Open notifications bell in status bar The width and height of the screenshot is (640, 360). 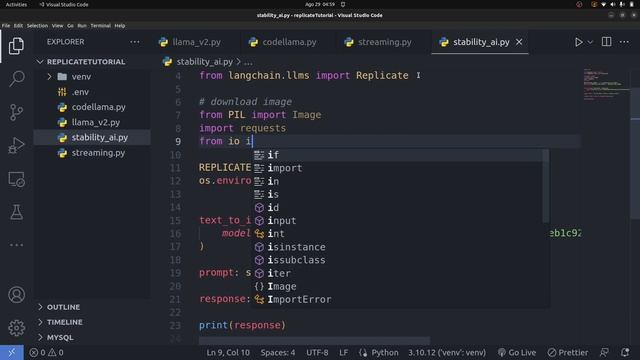[x=625, y=352]
